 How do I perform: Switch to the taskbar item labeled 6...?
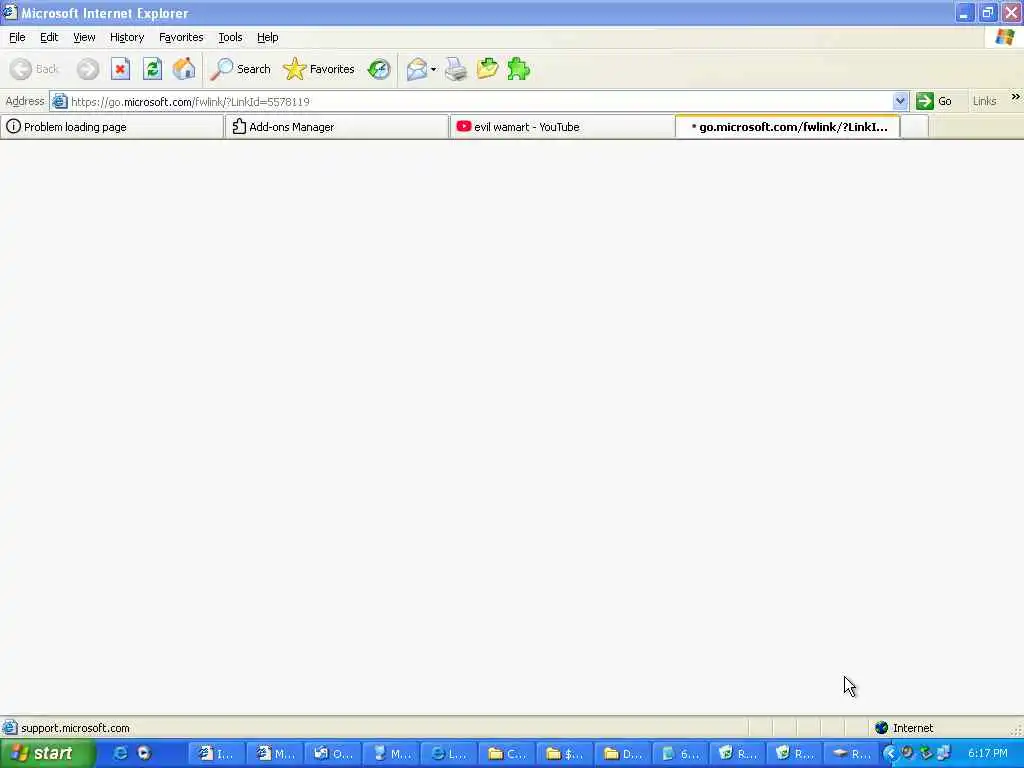[x=680, y=754]
